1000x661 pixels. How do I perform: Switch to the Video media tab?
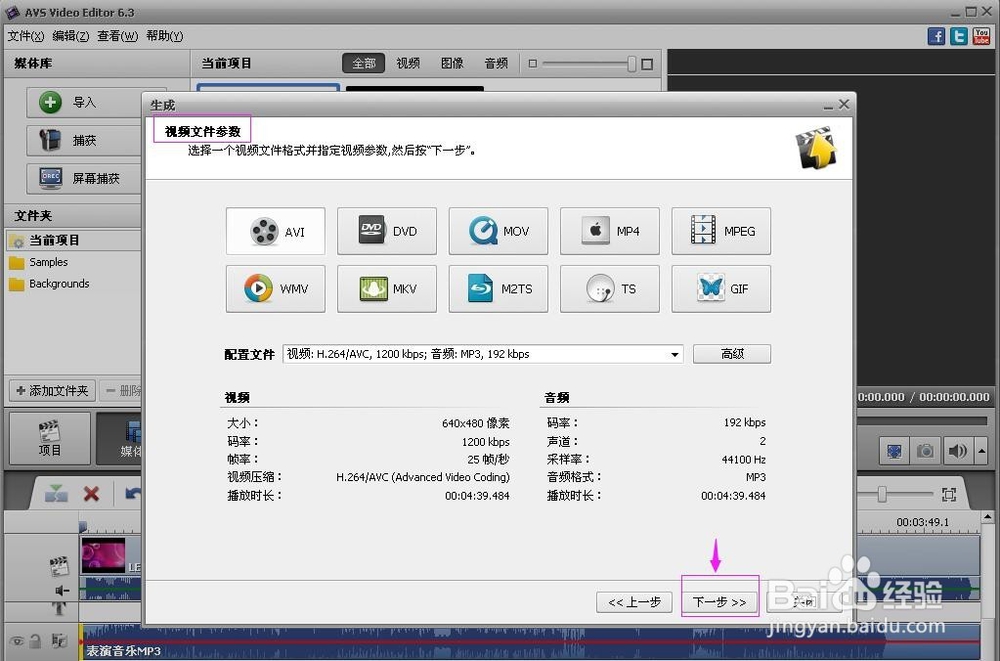(x=408, y=63)
